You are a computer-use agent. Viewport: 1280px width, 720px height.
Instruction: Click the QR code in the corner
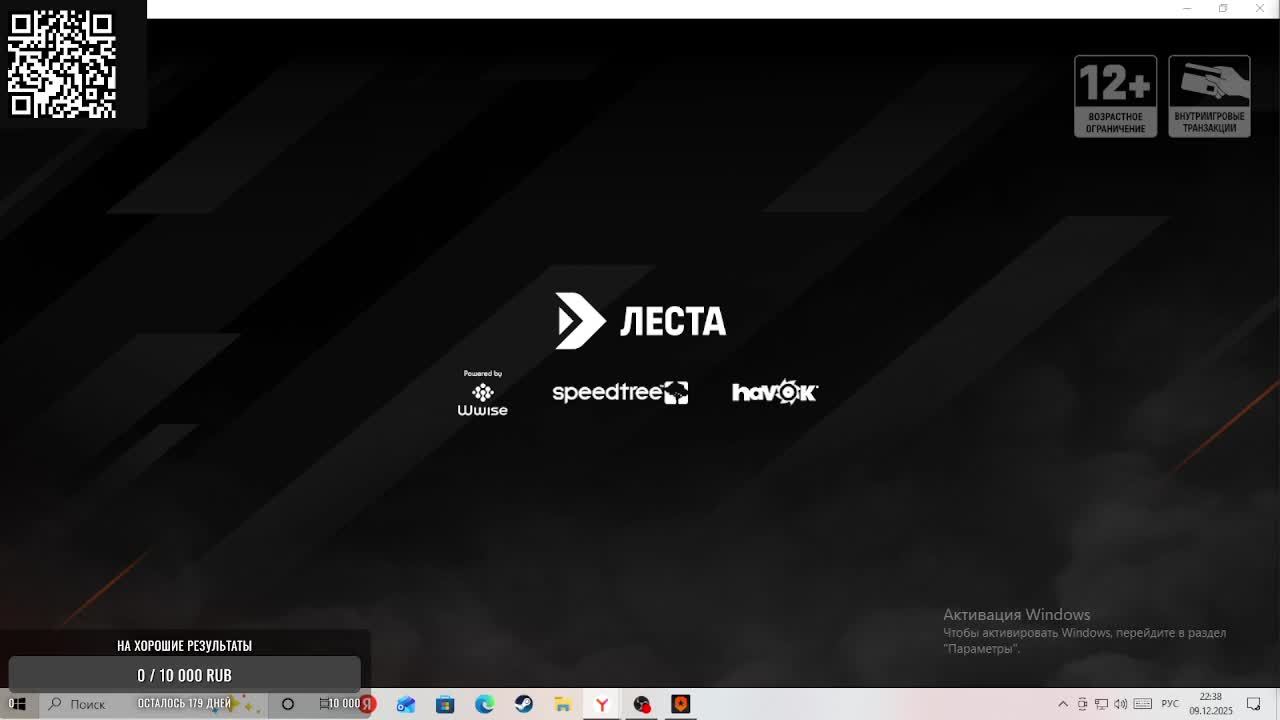click(62, 64)
